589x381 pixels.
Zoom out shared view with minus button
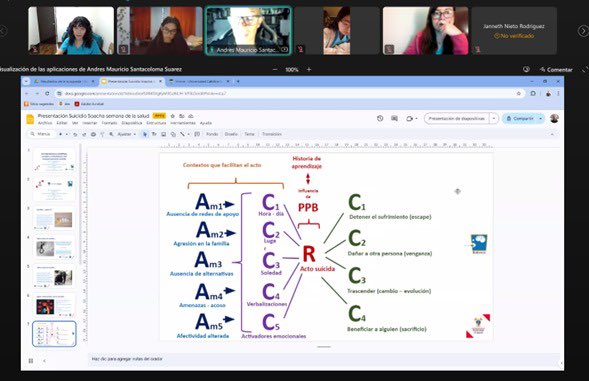[x=275, y=70]
